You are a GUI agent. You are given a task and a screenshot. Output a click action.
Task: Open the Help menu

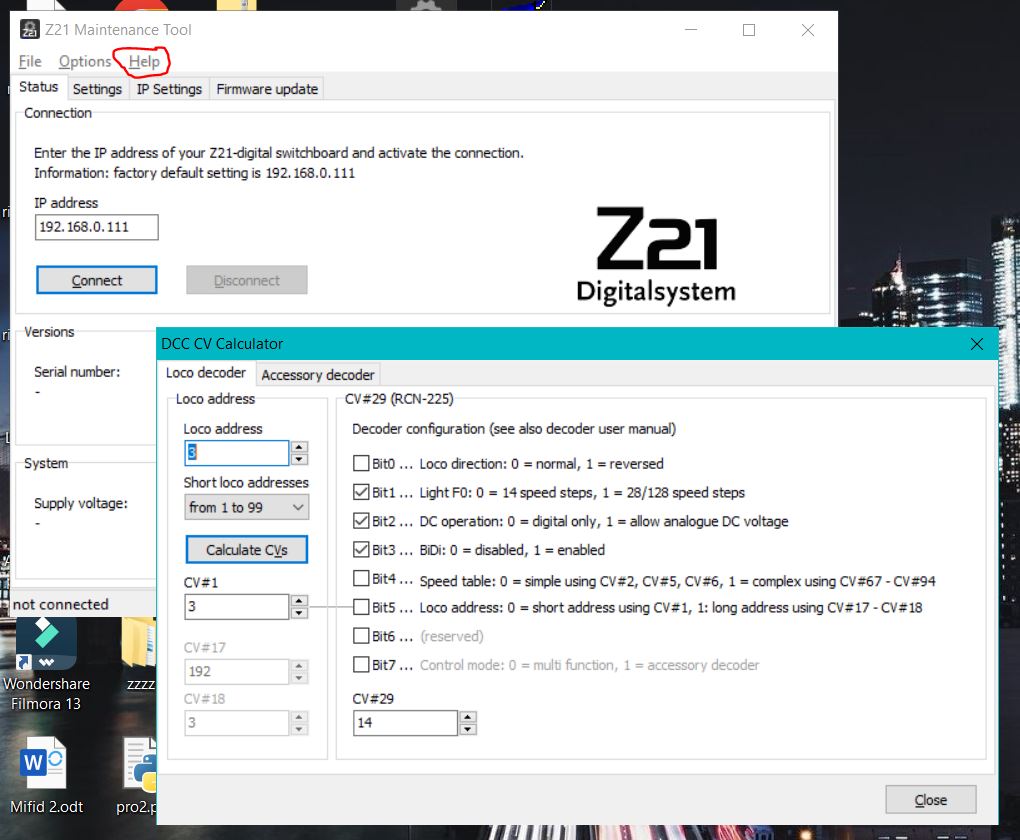point(144,62)
